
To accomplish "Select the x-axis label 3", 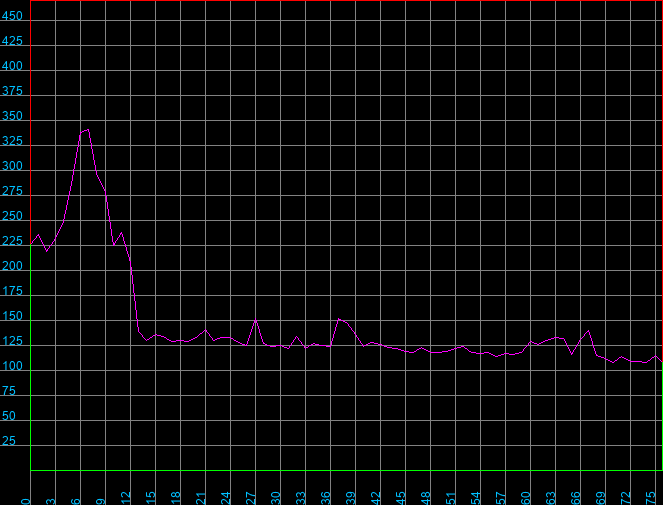I will [x=51, y=501].
